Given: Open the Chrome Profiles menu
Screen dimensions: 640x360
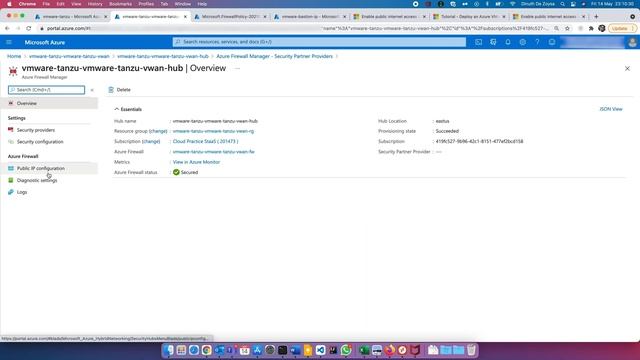Looking at the screenshot, I should point(146,4).
